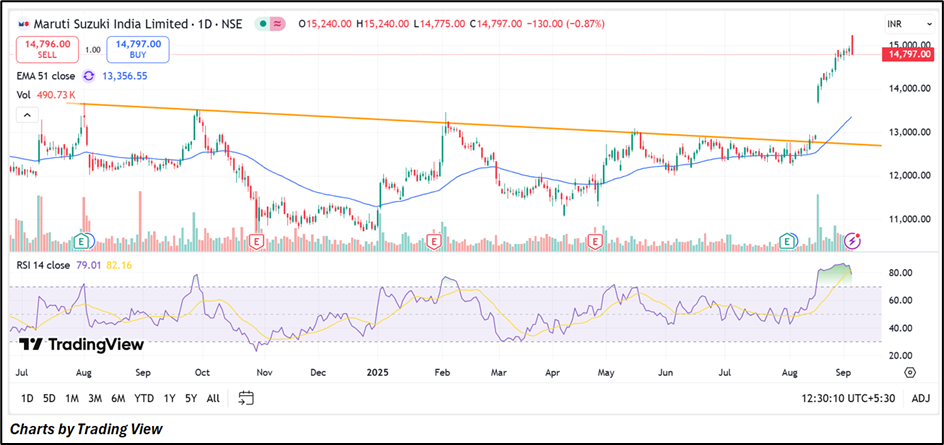The height and width of the screenshot is (445, 944).
Task: Click the purple refresh icon beside EMA 51
Action: [x=88, y=76]
